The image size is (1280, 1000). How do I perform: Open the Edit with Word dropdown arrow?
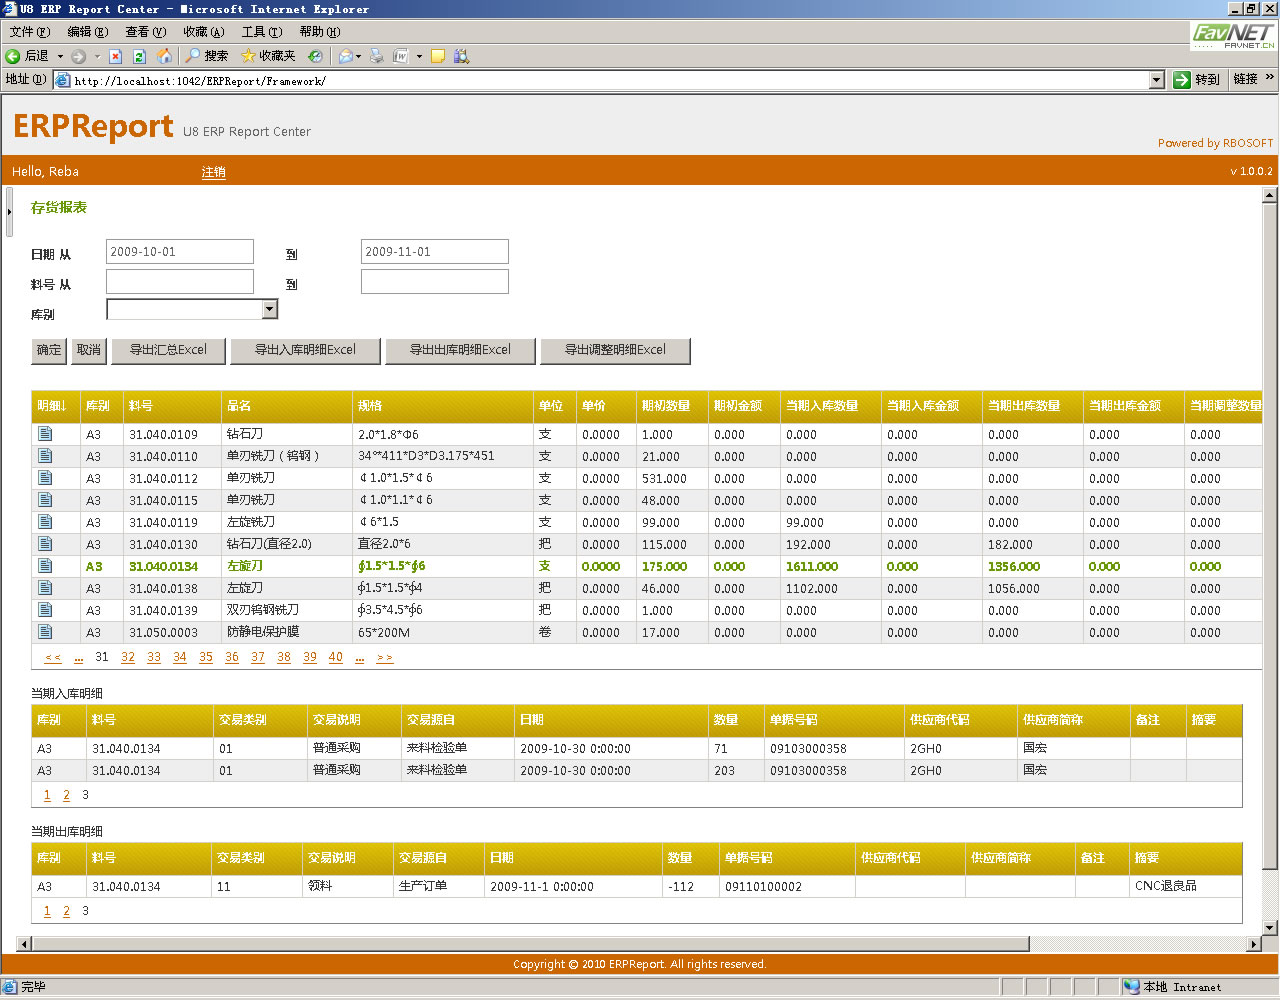[x=419, y=56]
